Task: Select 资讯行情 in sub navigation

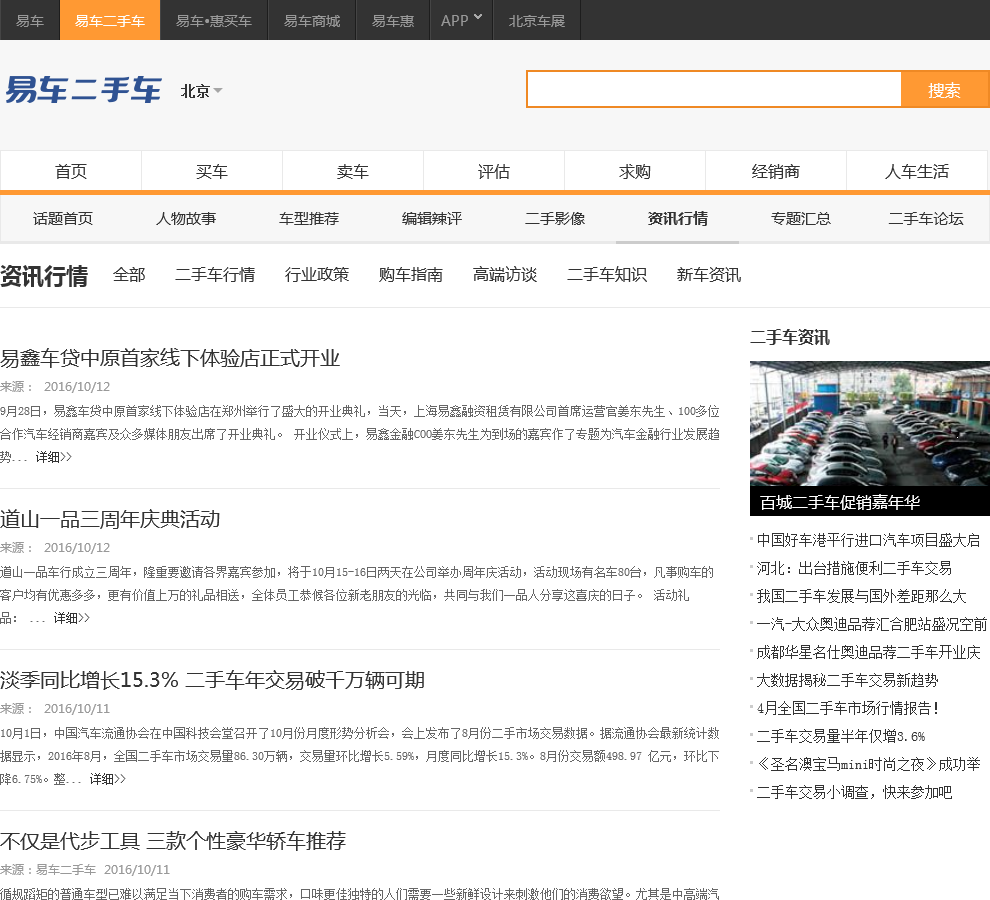Action: point(677,219)
